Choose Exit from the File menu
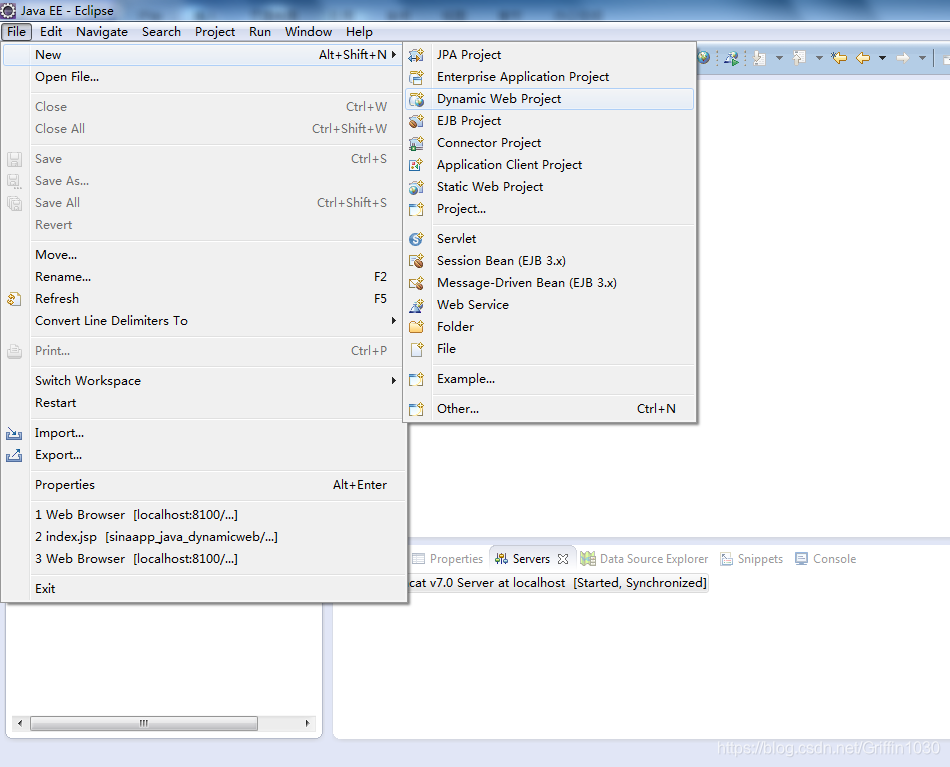Image resolution: width=950 pixels, height=767 pixels. 202,589
